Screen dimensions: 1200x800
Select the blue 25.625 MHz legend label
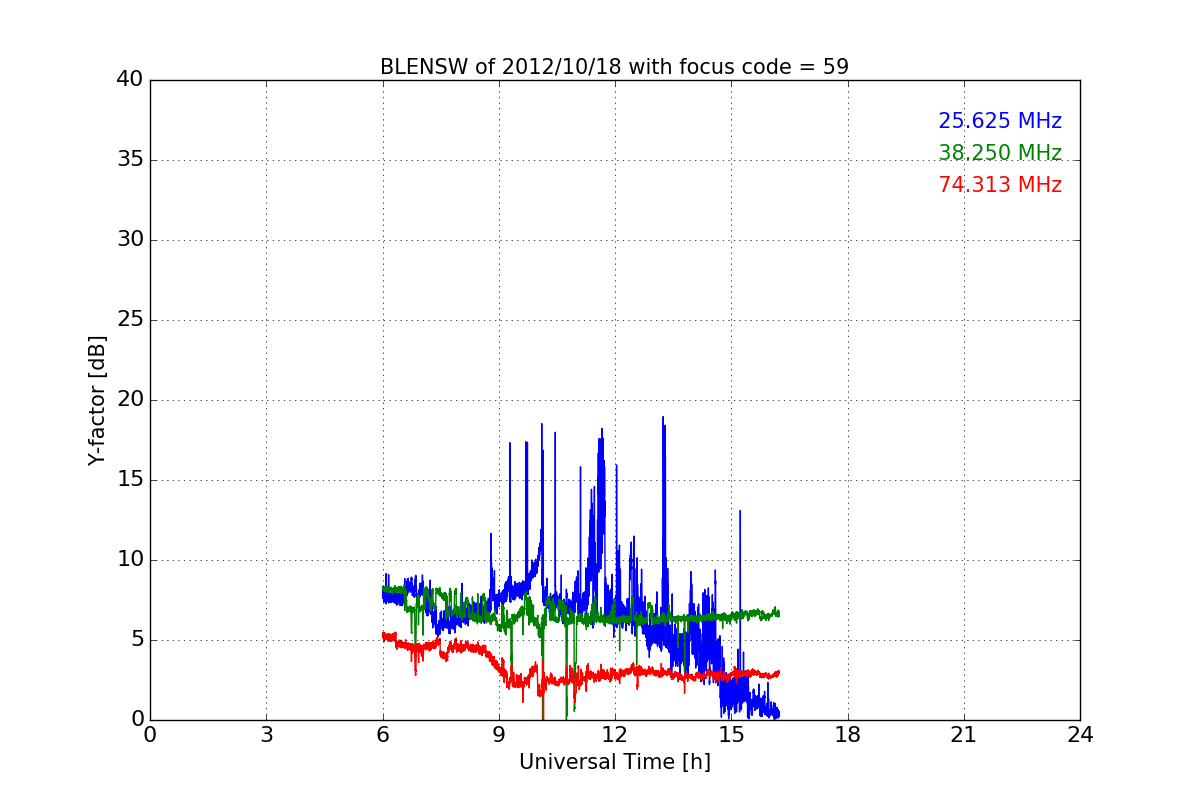pos(1000,121)
